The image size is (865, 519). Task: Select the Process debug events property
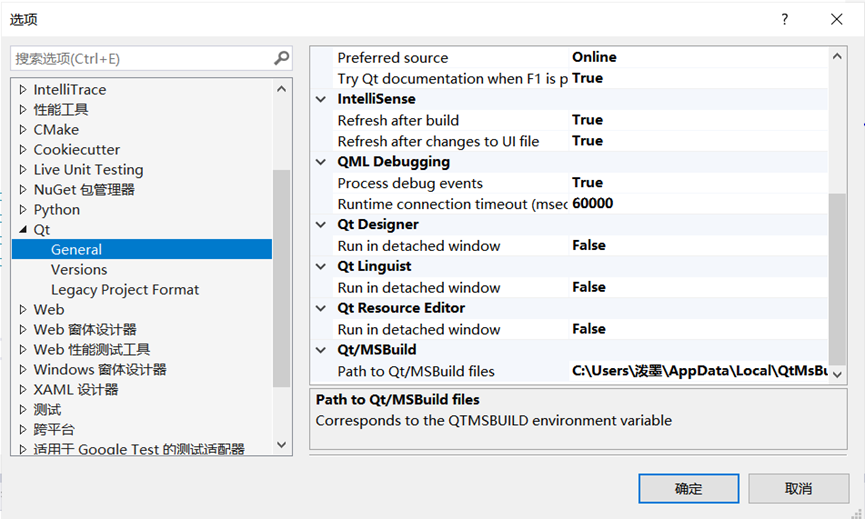pos(410,183)
